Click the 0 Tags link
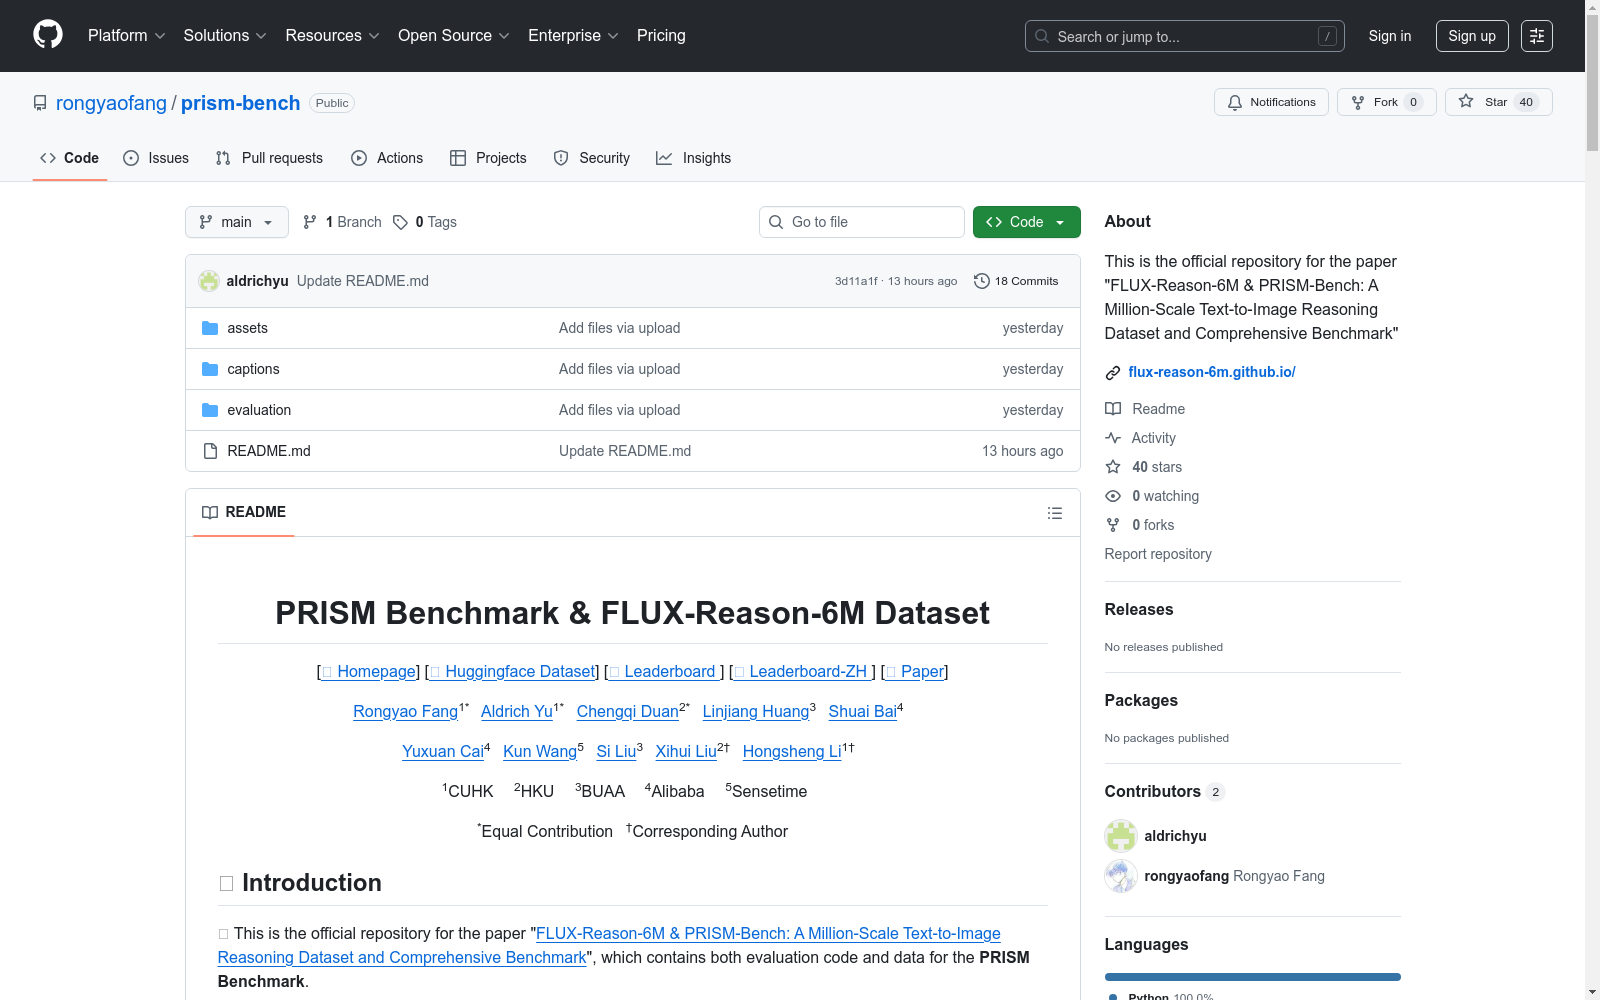 [x=425, y=222]
